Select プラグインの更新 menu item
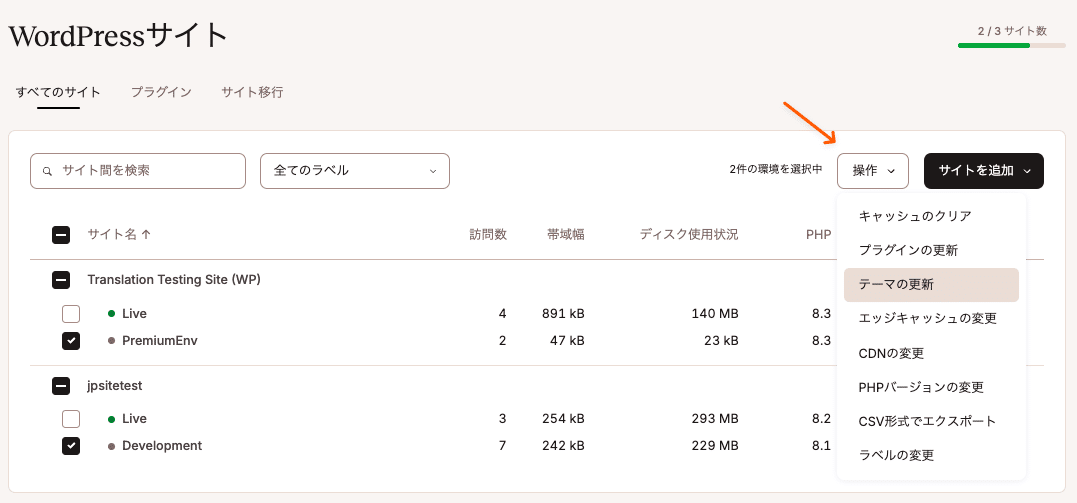Screen dimensions: 1077x503 931,251
